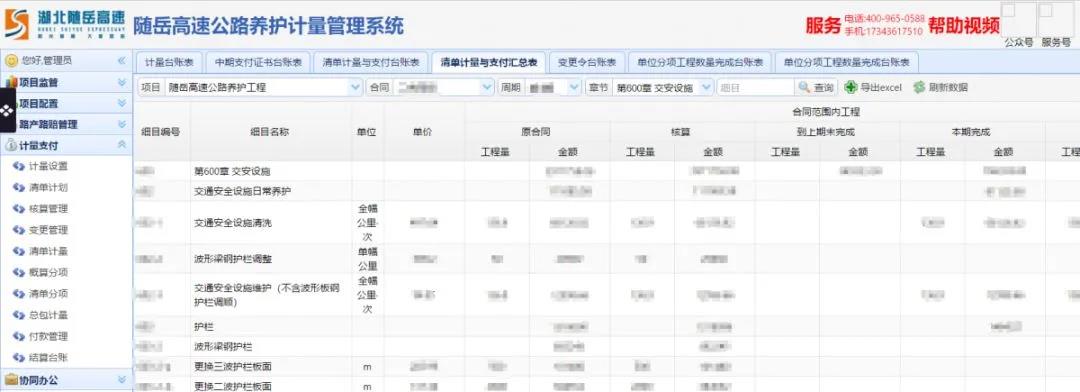Image resolution: width=1080 pixels, height=392 pixels.
Task: Open 结算台账 in the sidebar
Action: pos(48,358)
